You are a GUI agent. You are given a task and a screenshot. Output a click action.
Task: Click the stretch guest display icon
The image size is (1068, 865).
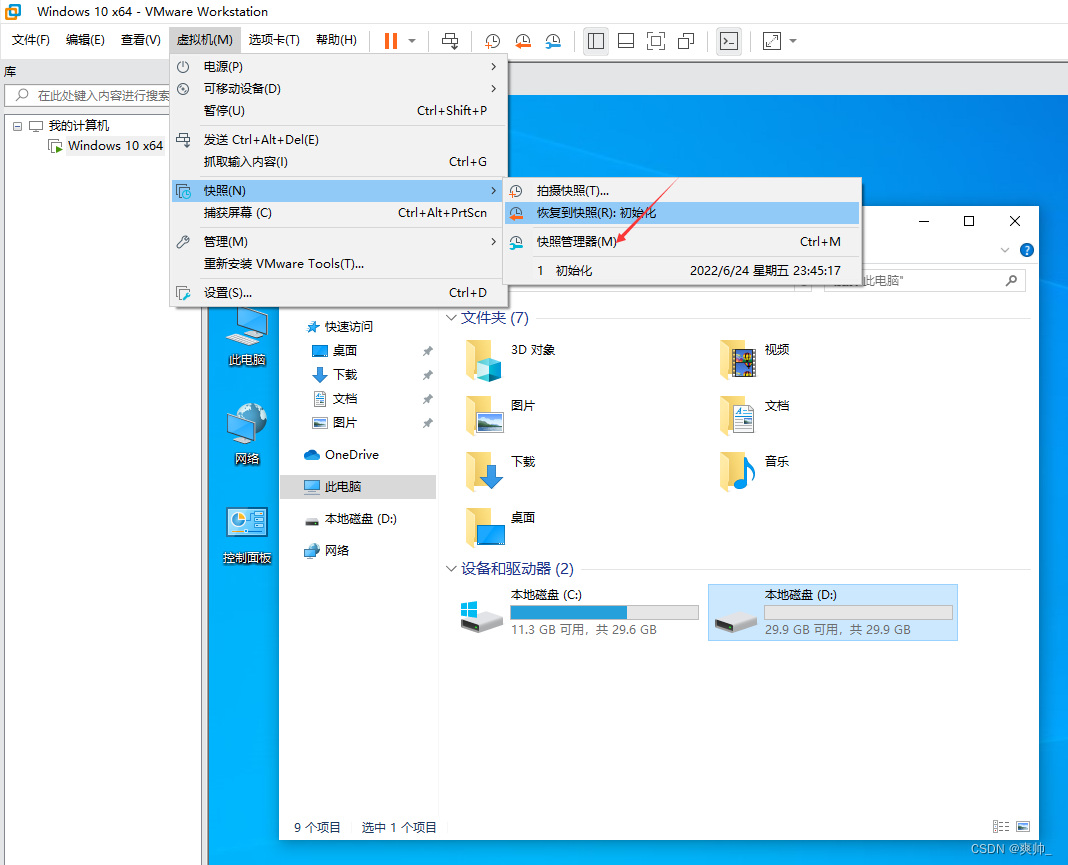coord(772,41)
